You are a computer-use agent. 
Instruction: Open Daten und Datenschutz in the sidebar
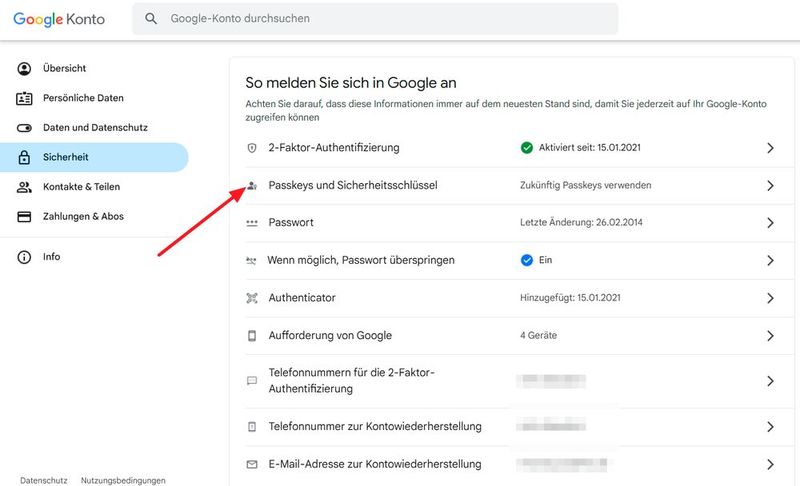click(94, 127)
